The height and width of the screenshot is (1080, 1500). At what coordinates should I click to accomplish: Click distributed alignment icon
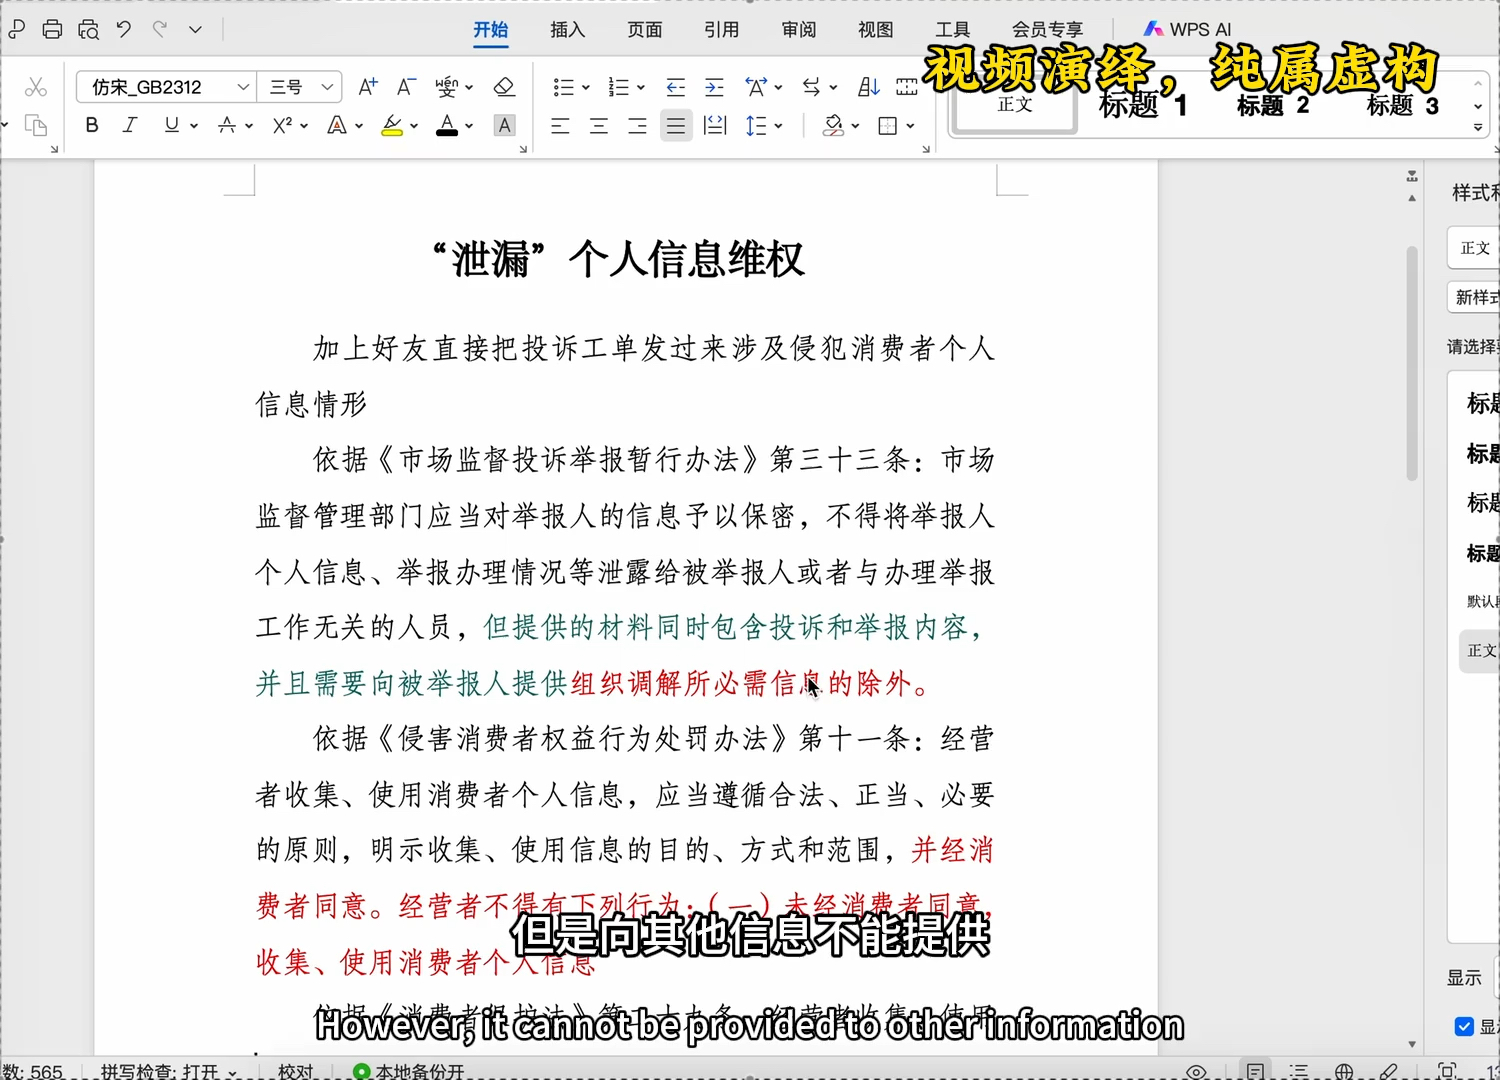[x=715, y=126]
